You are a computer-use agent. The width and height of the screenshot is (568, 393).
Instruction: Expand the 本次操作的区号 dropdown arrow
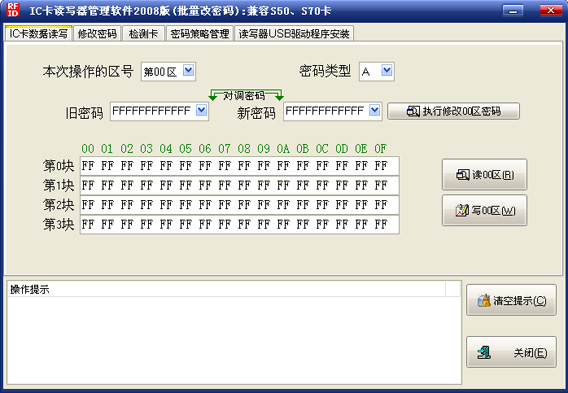188,71
